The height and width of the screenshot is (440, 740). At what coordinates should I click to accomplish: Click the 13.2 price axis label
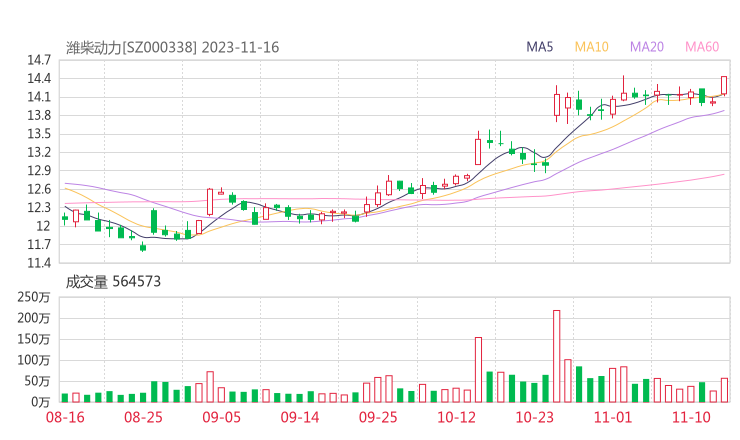[x=39, y=152]
